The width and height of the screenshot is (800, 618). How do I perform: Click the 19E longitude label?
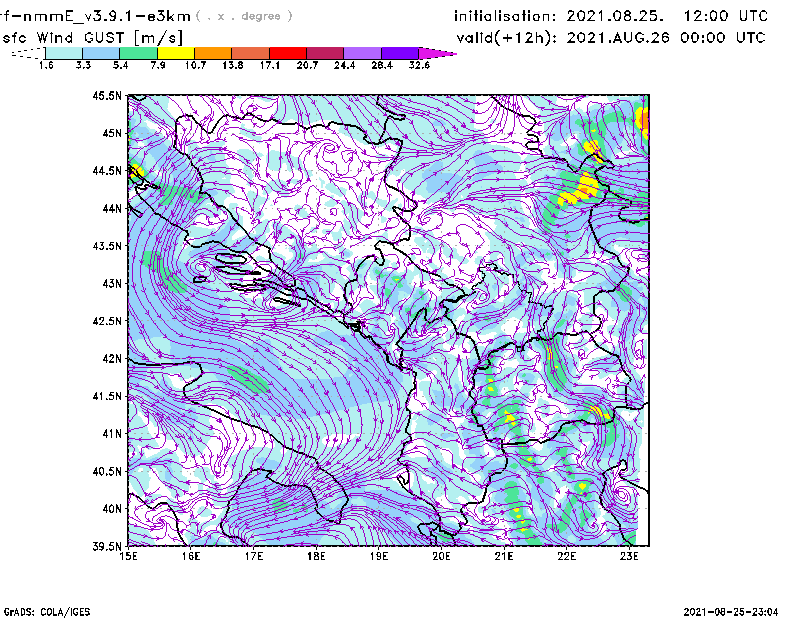coord(379,556)
